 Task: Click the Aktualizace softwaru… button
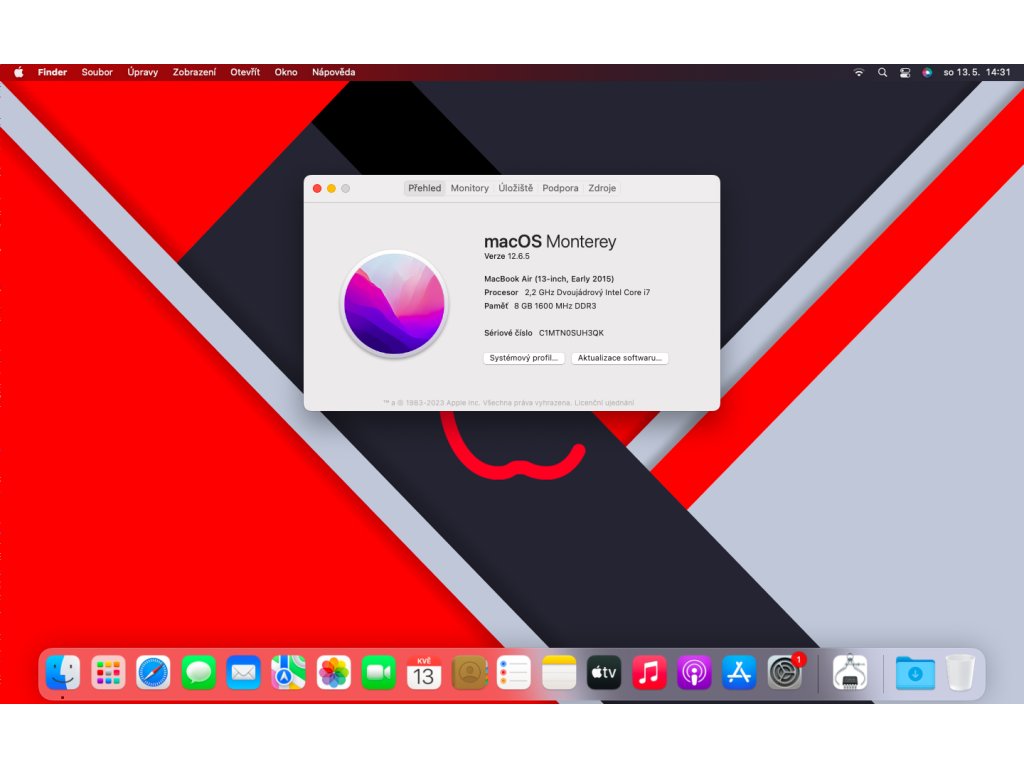pos(620,358)
